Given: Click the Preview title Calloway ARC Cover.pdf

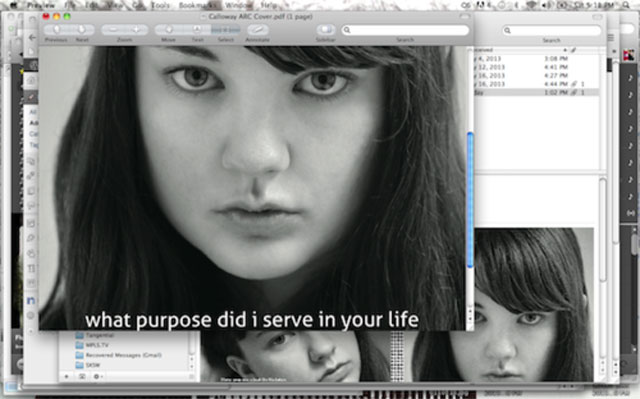Looking at the screenshot, I should click(260, 17).
